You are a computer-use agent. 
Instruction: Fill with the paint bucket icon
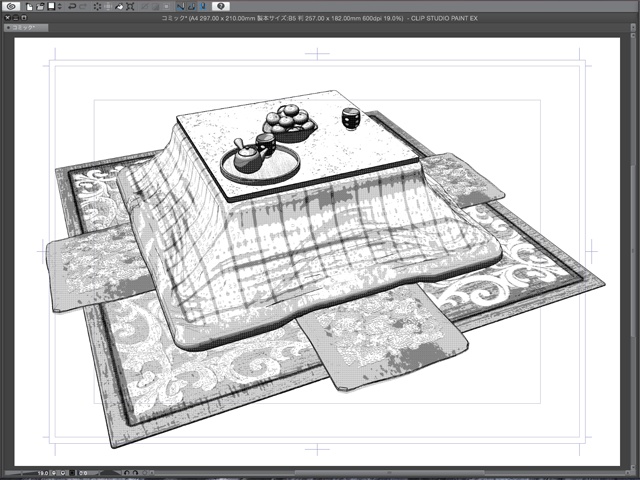119,7
